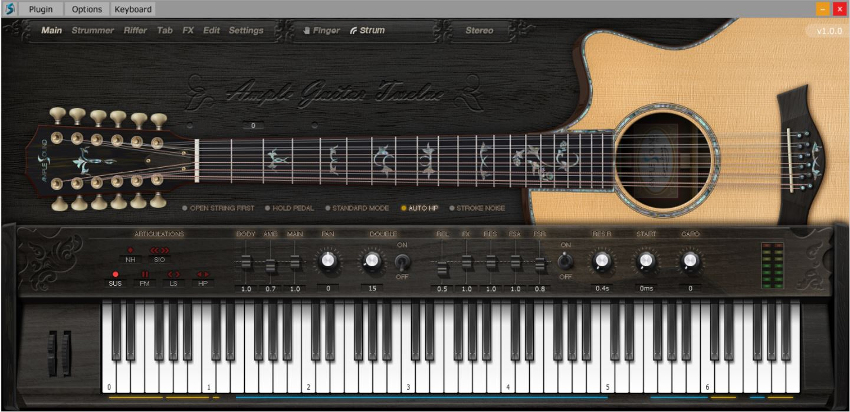Disable the Auto HP option
850x412 pixels.
click(x=420, y=208)
